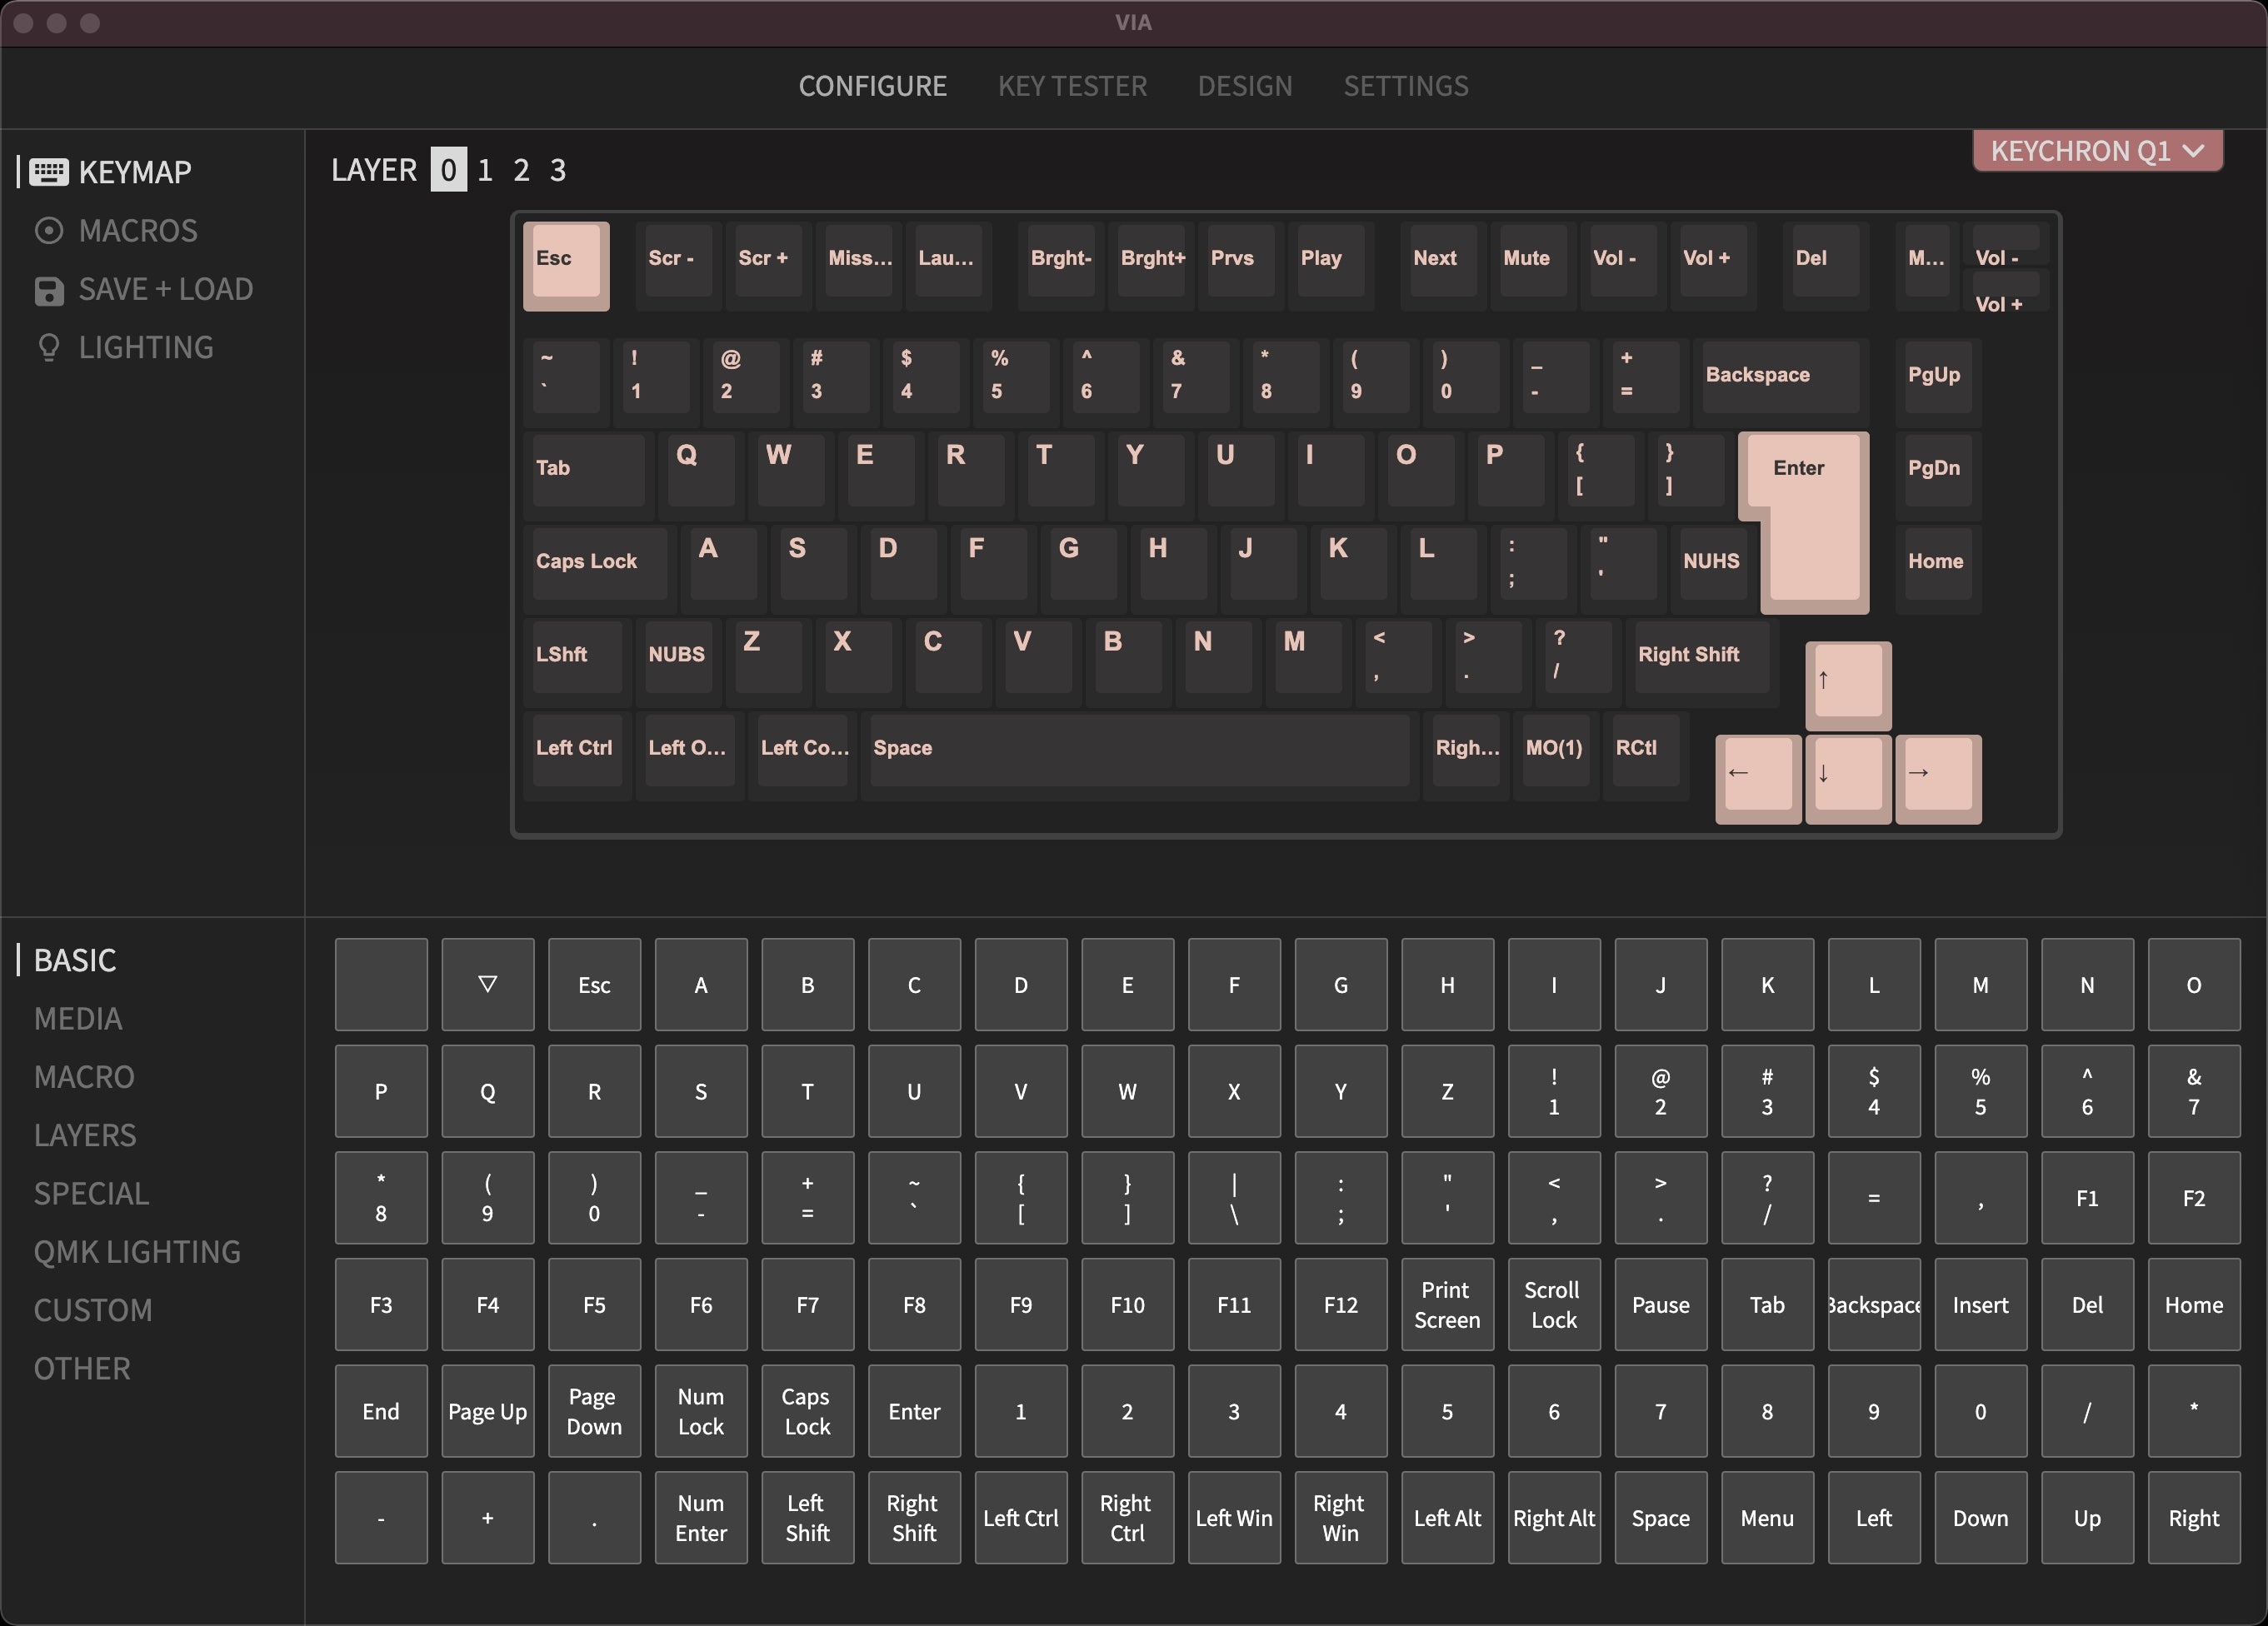Pick the transparent triangle keycode in Basic grid
Screen dimensions: 2268x1626
coord(487,984)
